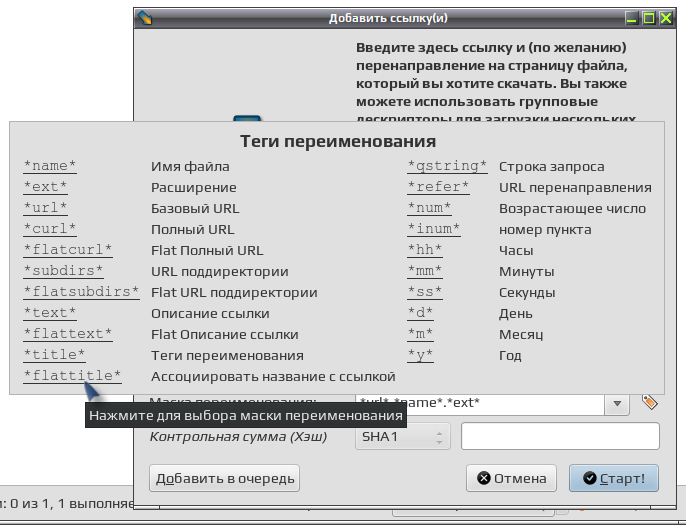Viewport: 686px width, 525px height.
Task: Insert the *title* renaming tag
Action: coord(54,355)
